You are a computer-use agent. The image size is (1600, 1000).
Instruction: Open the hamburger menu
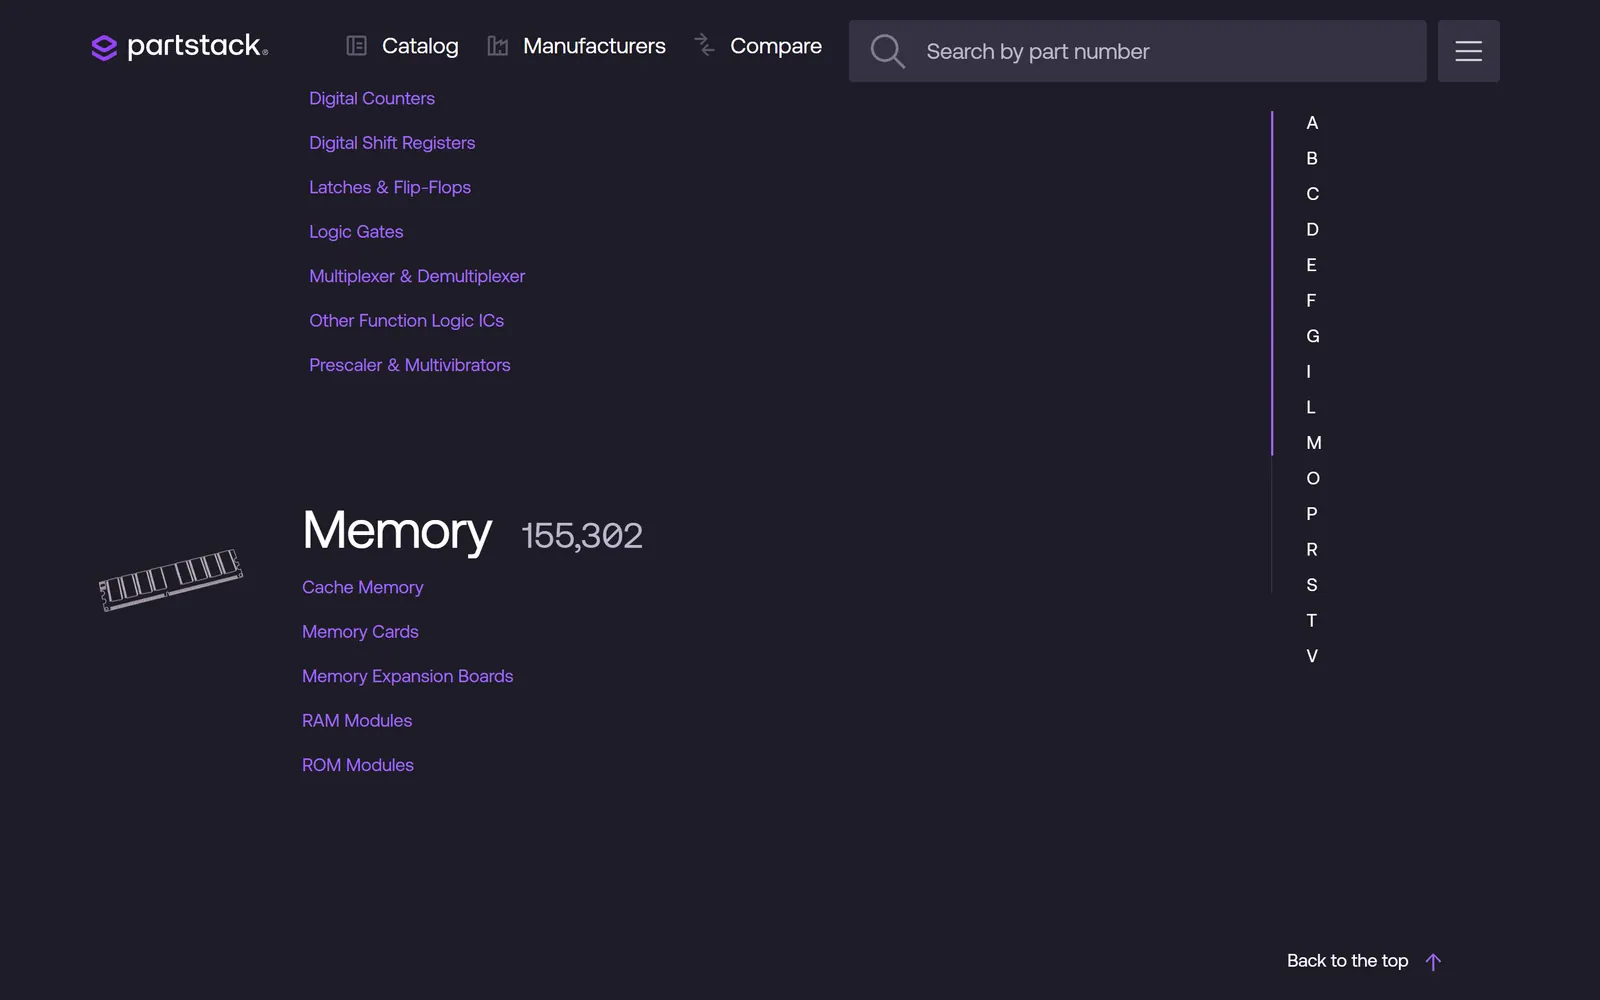pyautogui.click(x=1468, y=51)
